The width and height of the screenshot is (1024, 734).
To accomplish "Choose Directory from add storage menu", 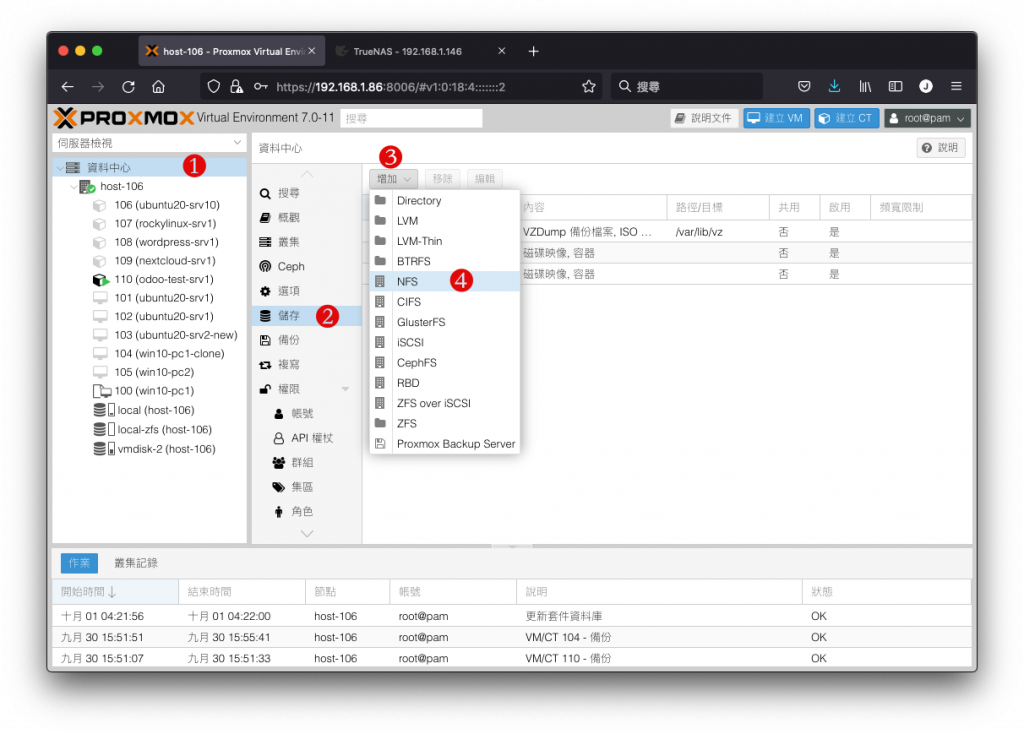I will click(444, 200).
